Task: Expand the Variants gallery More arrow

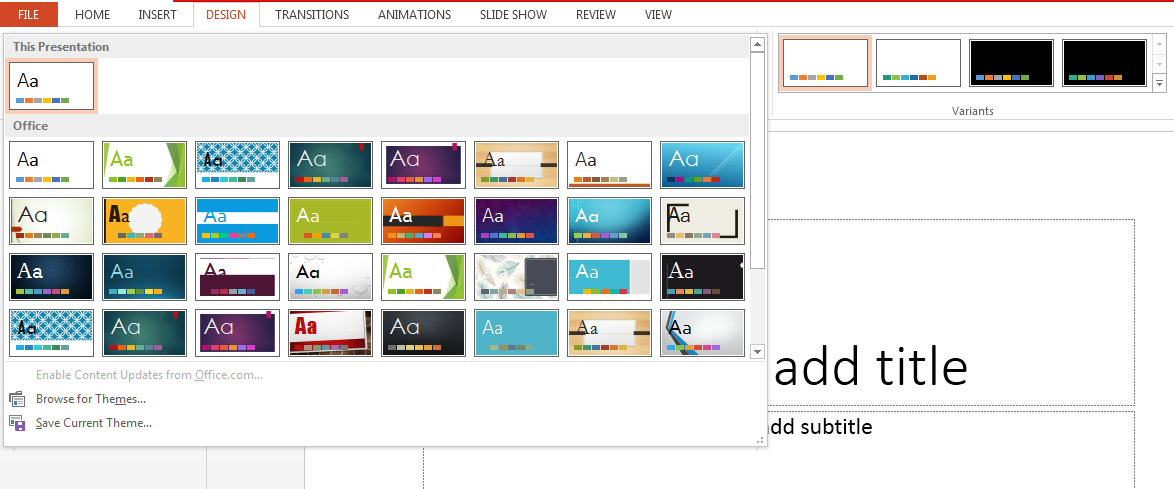Action: pos(1160,84)
